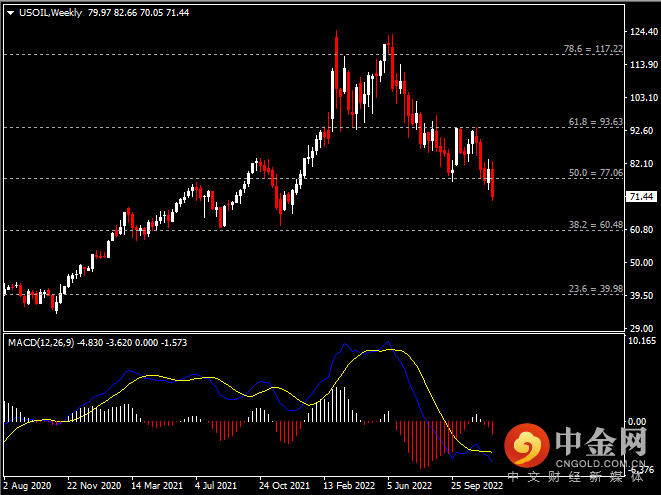Expand the triangle next to USOIL,Weekly
The height and width of the screenshot is (495, 661).
point(10,13)
